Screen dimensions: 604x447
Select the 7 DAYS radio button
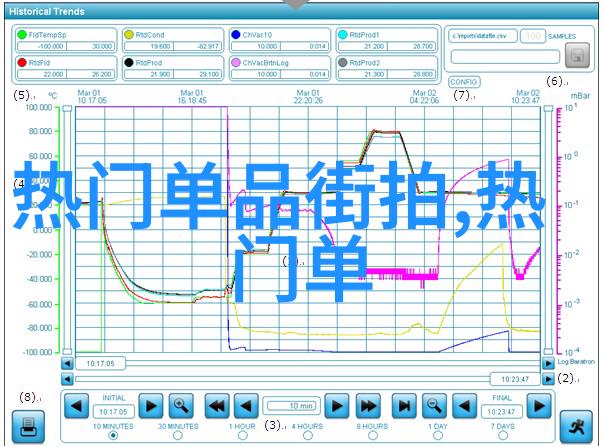(x=503, y=435)
